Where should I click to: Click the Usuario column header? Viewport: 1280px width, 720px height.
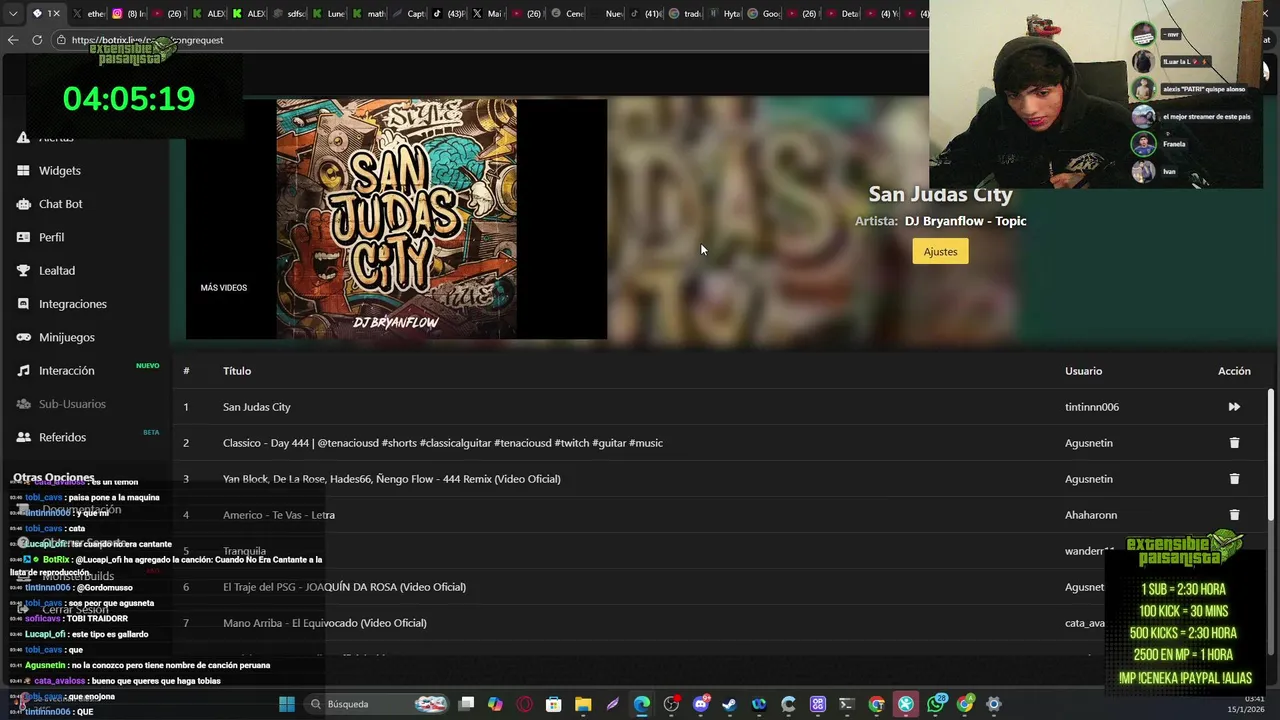coord(1083,371)
